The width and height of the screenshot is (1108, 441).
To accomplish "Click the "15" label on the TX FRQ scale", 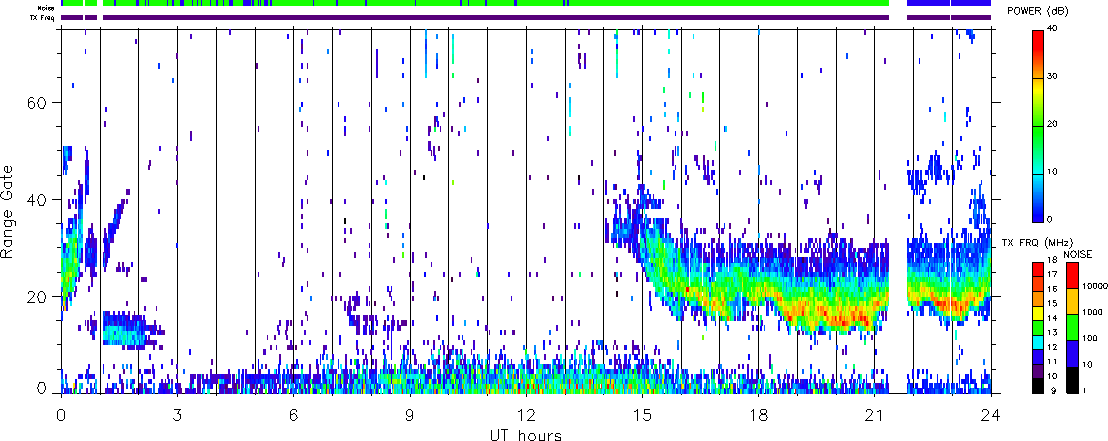I will (1052, 303).
